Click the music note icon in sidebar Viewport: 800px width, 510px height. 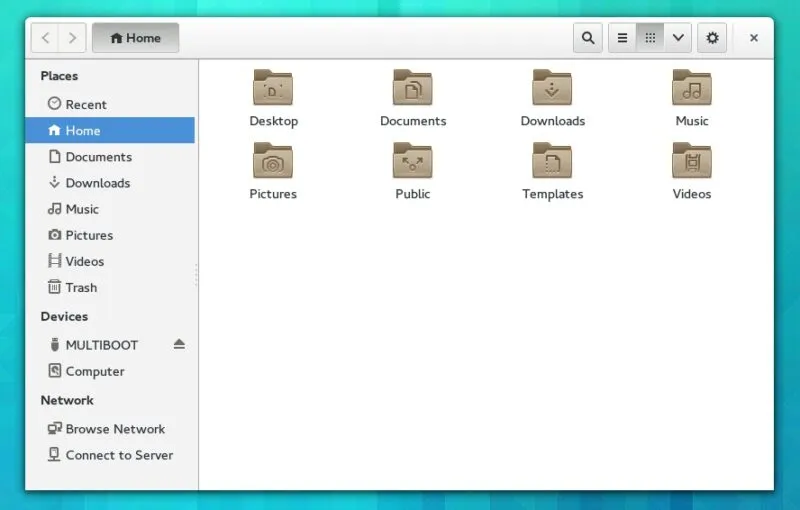[55, 209]
